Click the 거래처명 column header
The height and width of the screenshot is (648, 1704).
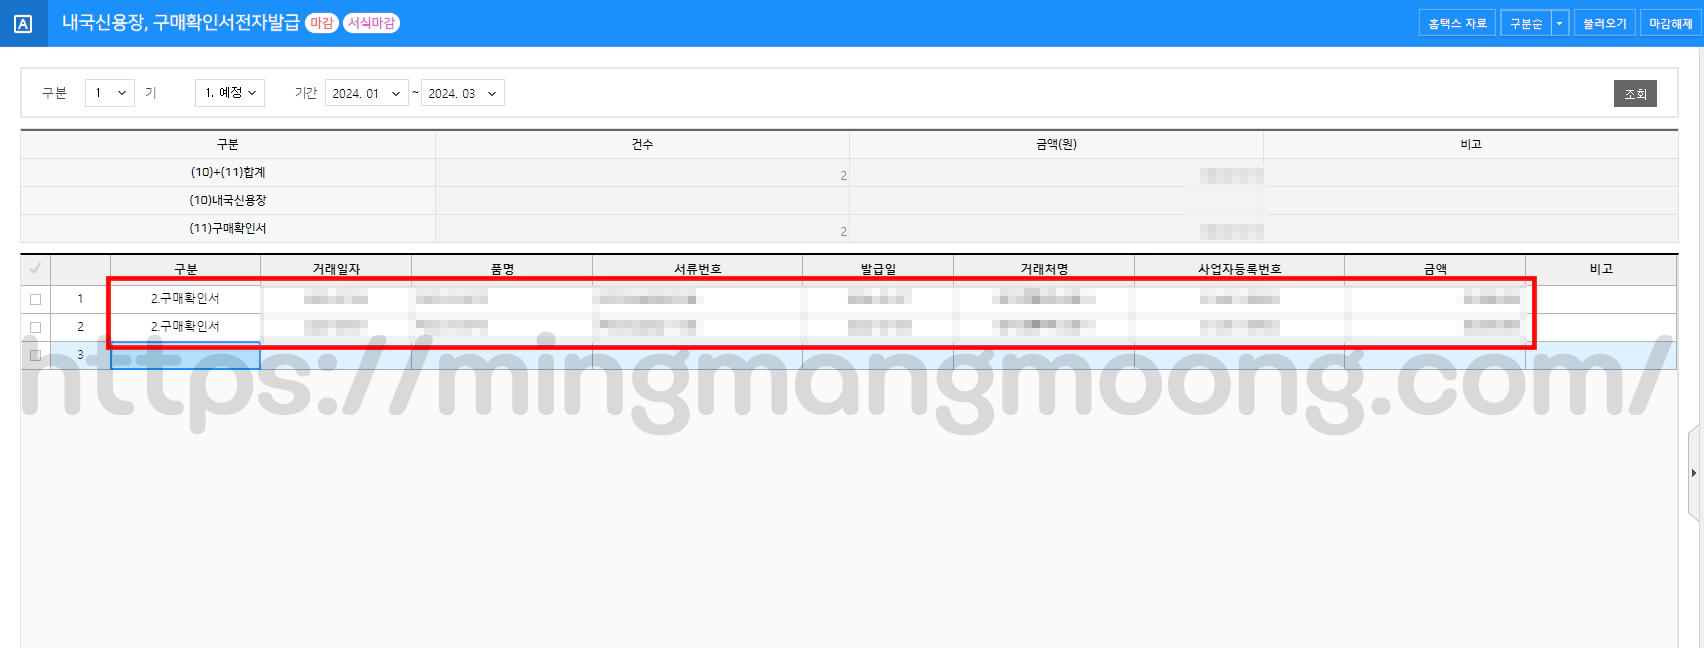point(1044,269)
